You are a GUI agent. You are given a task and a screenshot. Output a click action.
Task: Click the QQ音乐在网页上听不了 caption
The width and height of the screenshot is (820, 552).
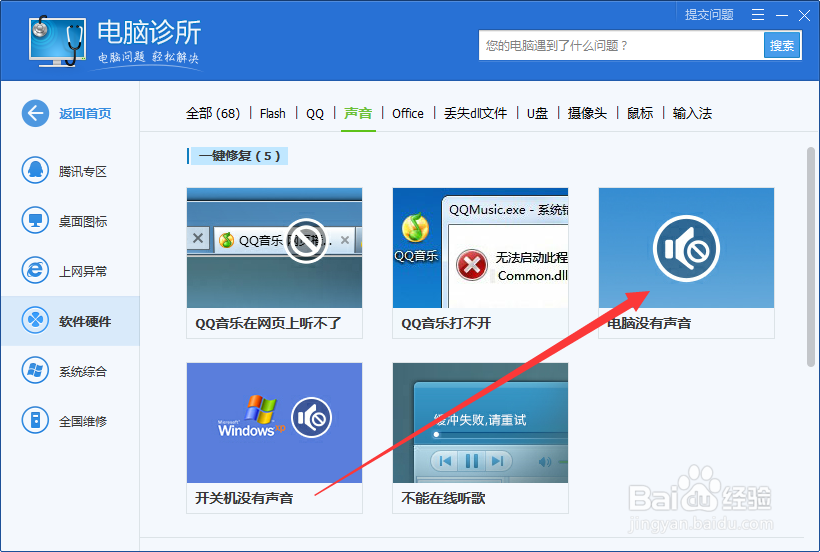[x=268, y=323]
